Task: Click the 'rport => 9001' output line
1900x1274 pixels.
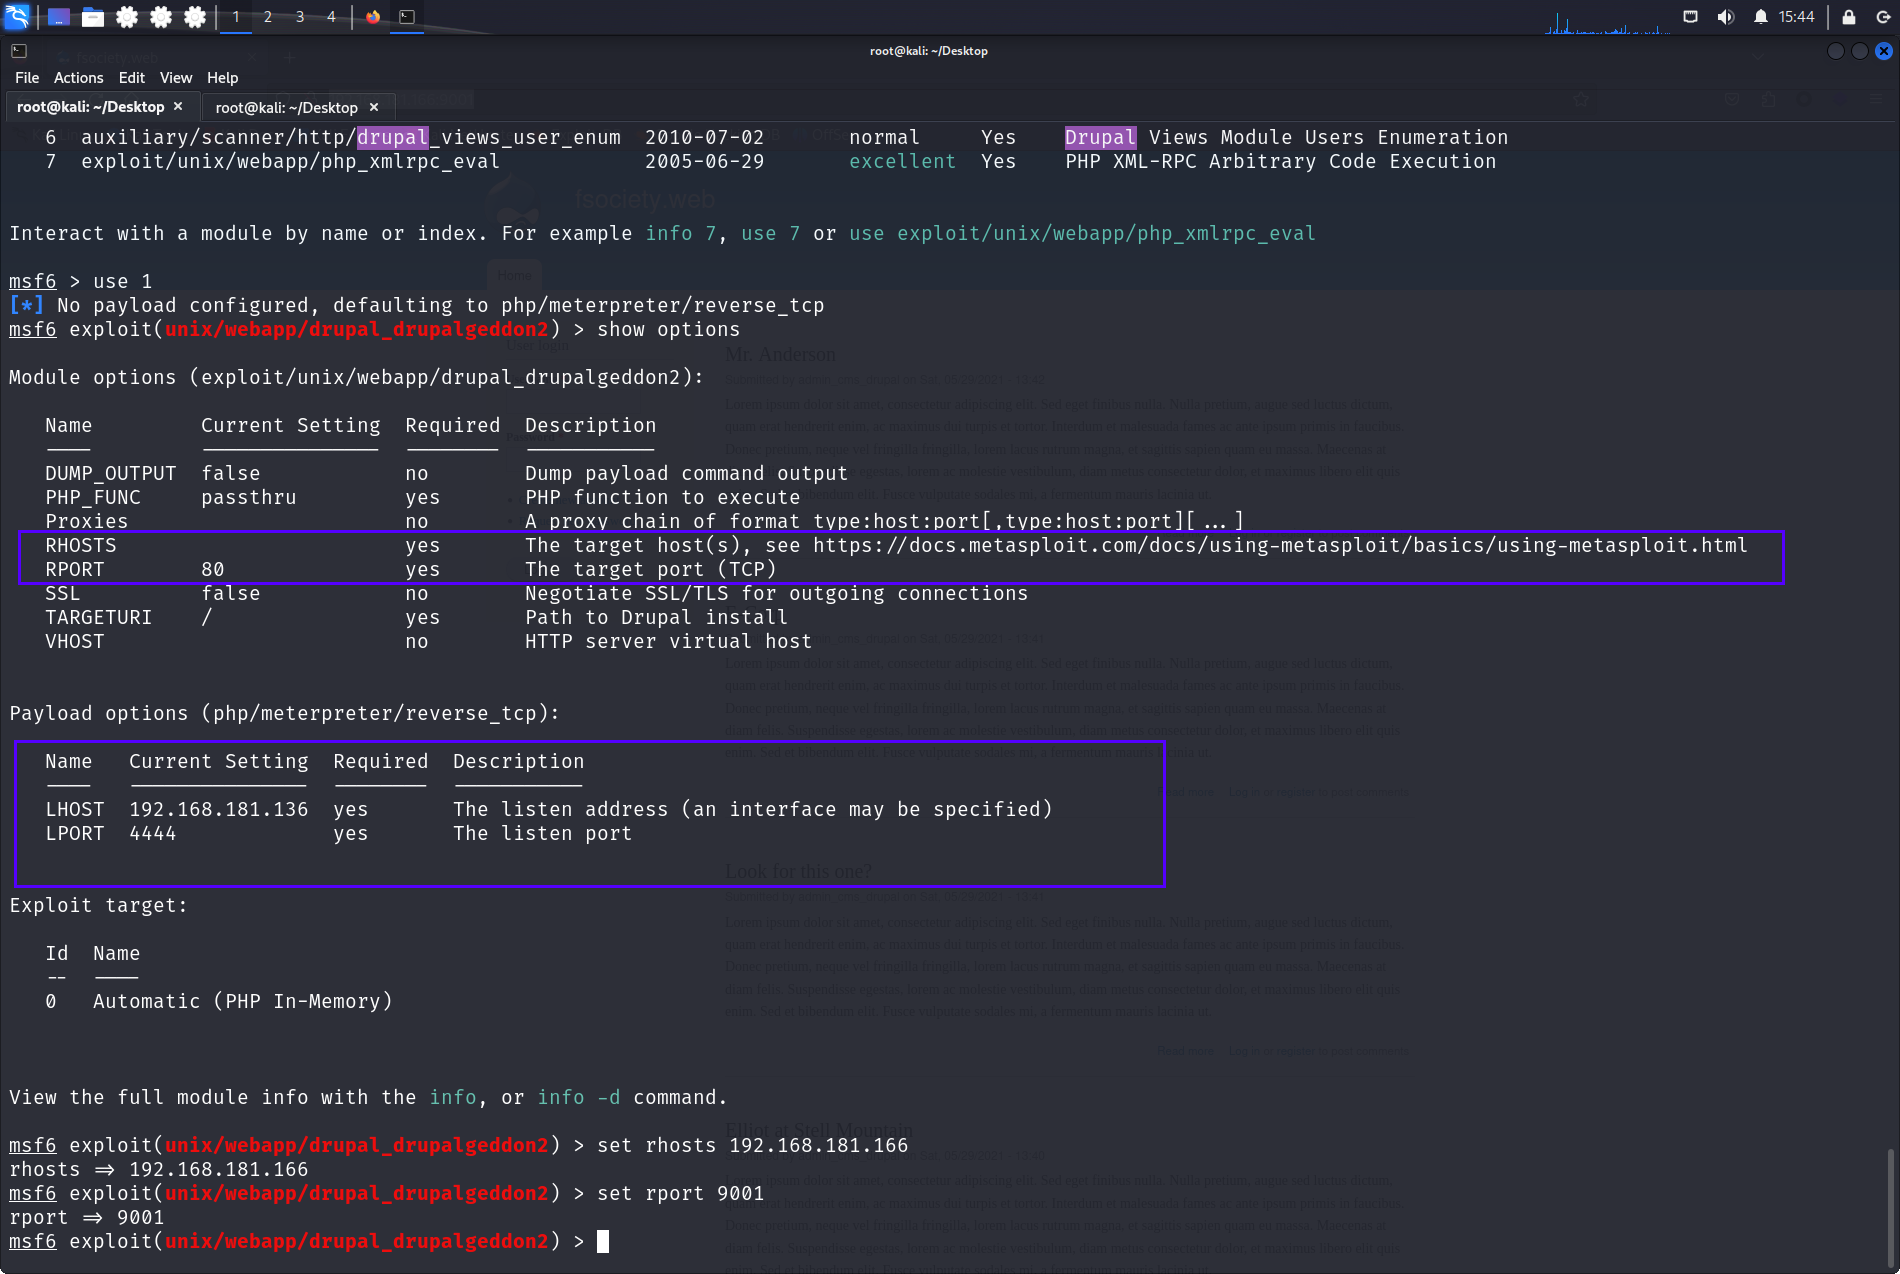Action: click(87, 1217)
